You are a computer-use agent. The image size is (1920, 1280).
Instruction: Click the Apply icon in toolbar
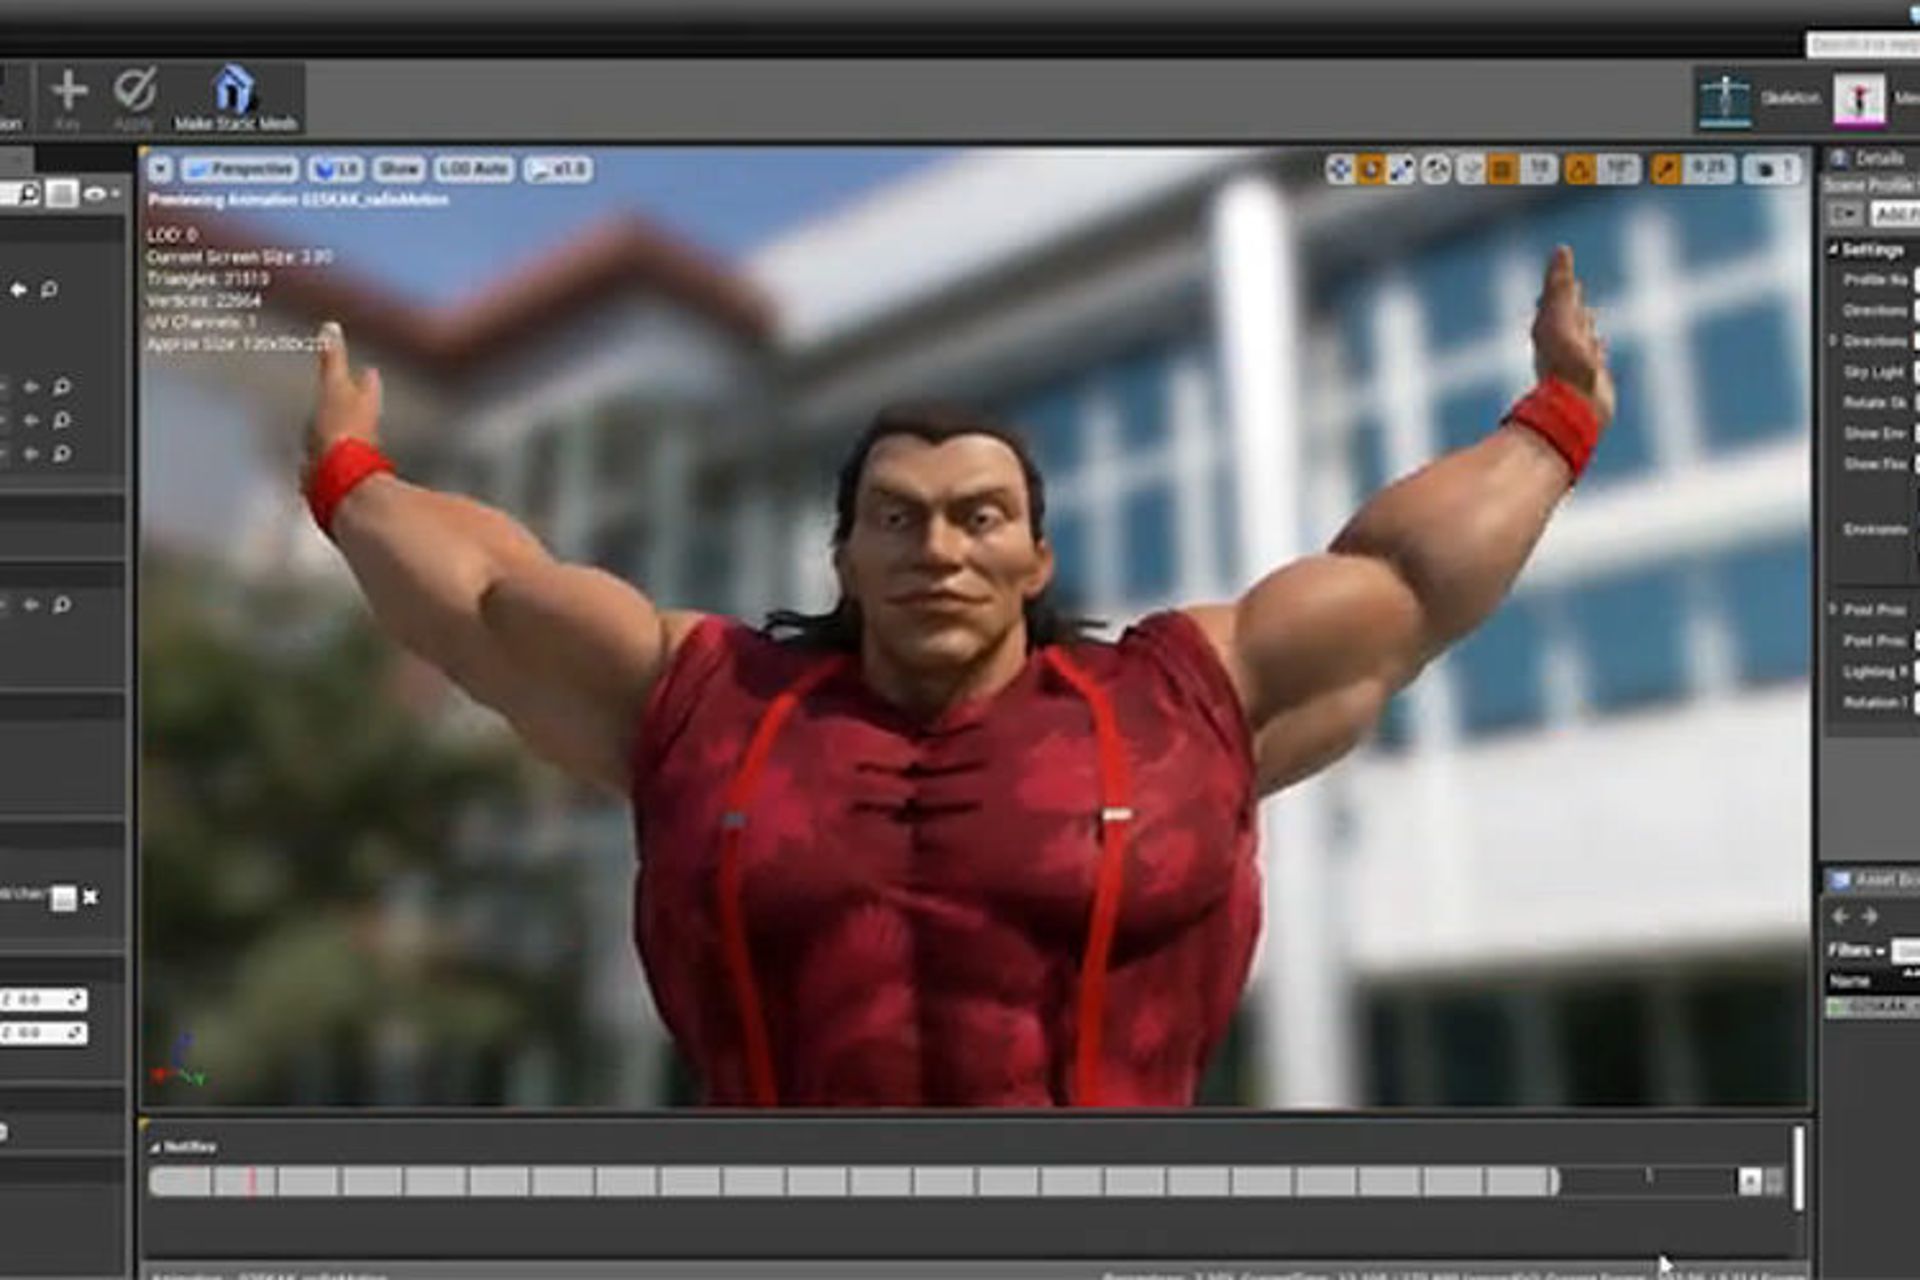(134, 91)
